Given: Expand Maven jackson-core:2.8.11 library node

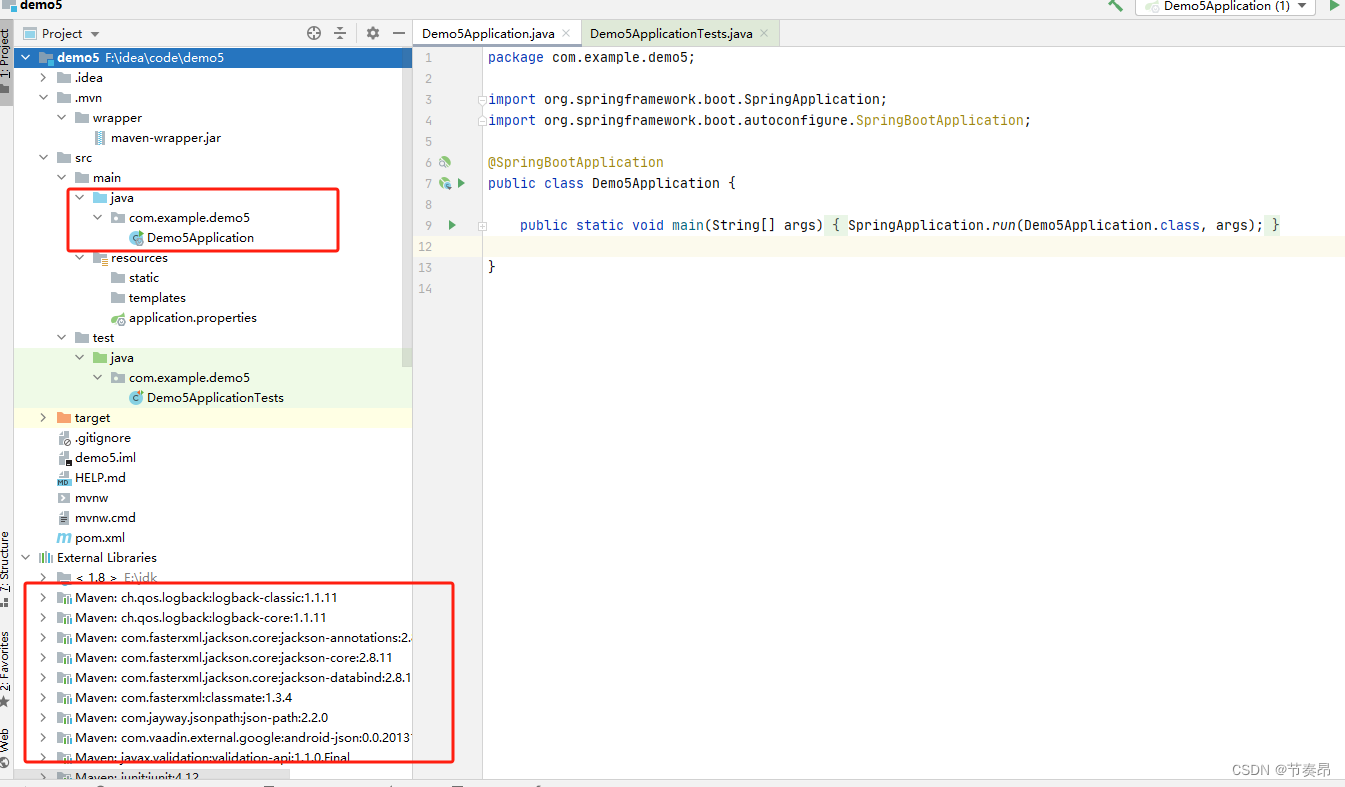Looking at the screenshot, I should pos(44,658).
